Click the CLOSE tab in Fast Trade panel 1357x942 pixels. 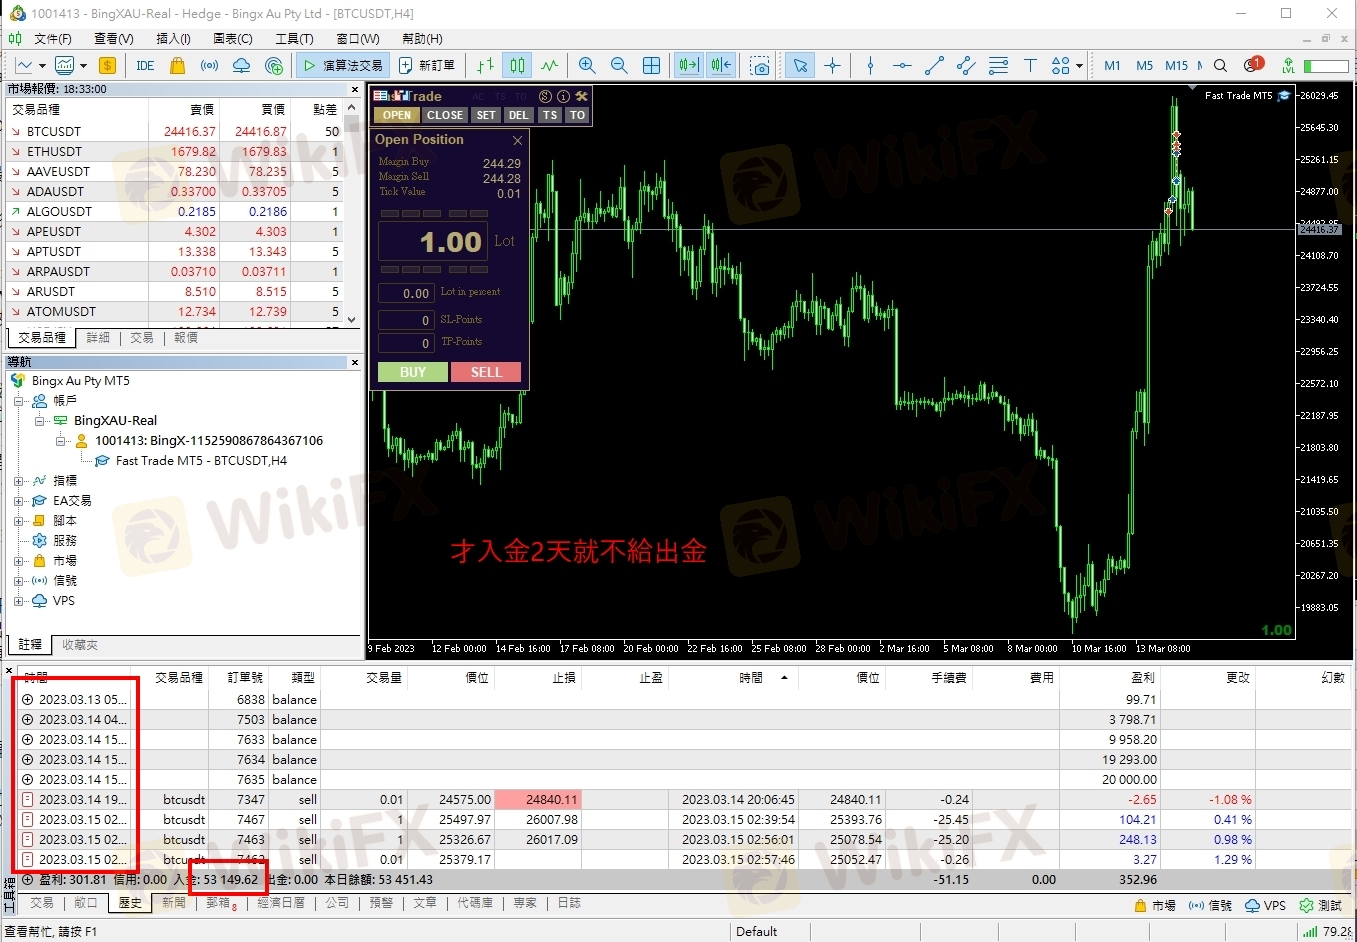pyautogui.click(x=445, y=115)
